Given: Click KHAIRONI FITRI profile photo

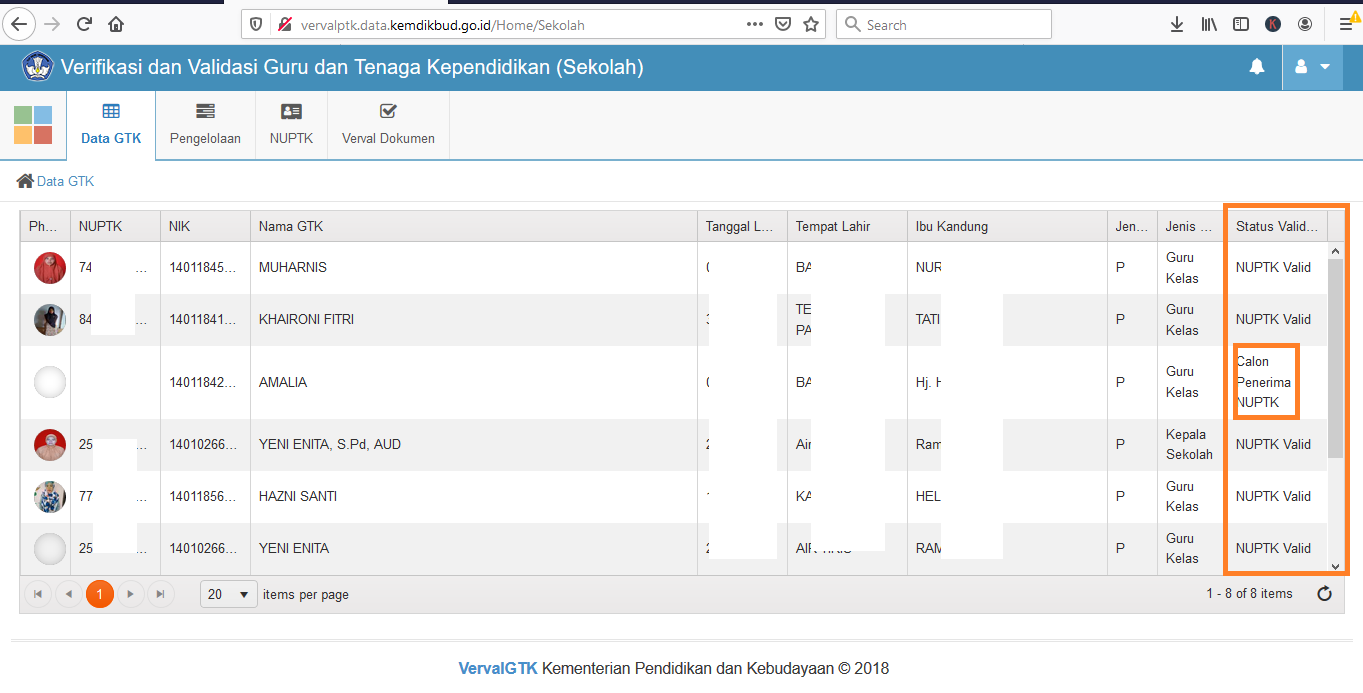Looking at the screenshot, I should click(50, 320).
